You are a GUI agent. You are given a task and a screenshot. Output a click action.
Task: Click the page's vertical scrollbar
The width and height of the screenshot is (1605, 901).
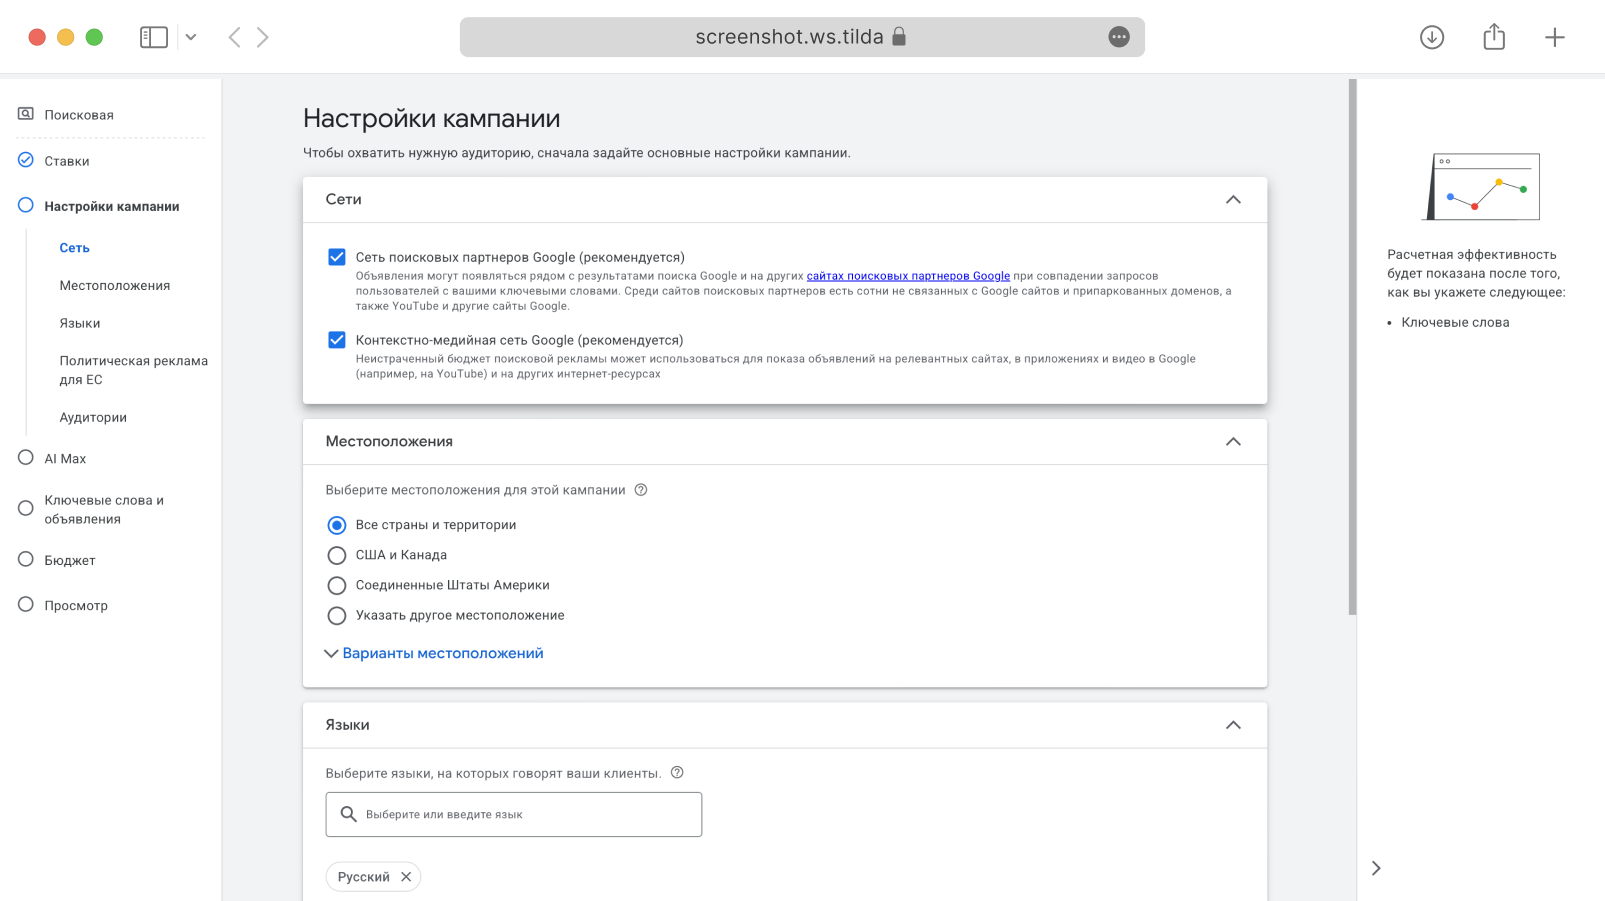pos(1353,350)
